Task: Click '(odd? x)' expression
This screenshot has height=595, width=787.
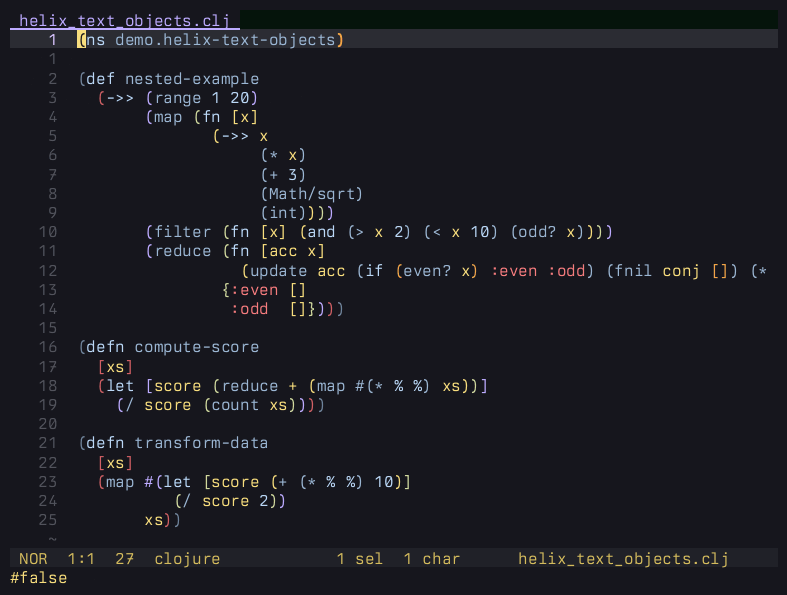Action: click(548, 232)
